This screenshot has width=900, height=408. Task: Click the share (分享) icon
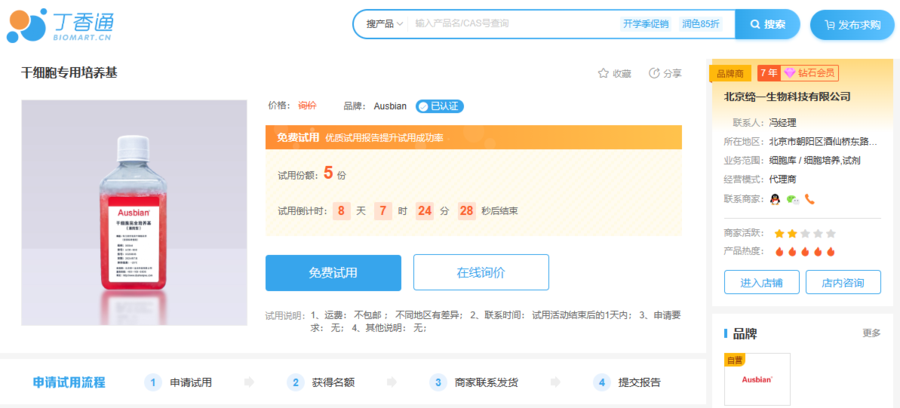tap(655, 73)
